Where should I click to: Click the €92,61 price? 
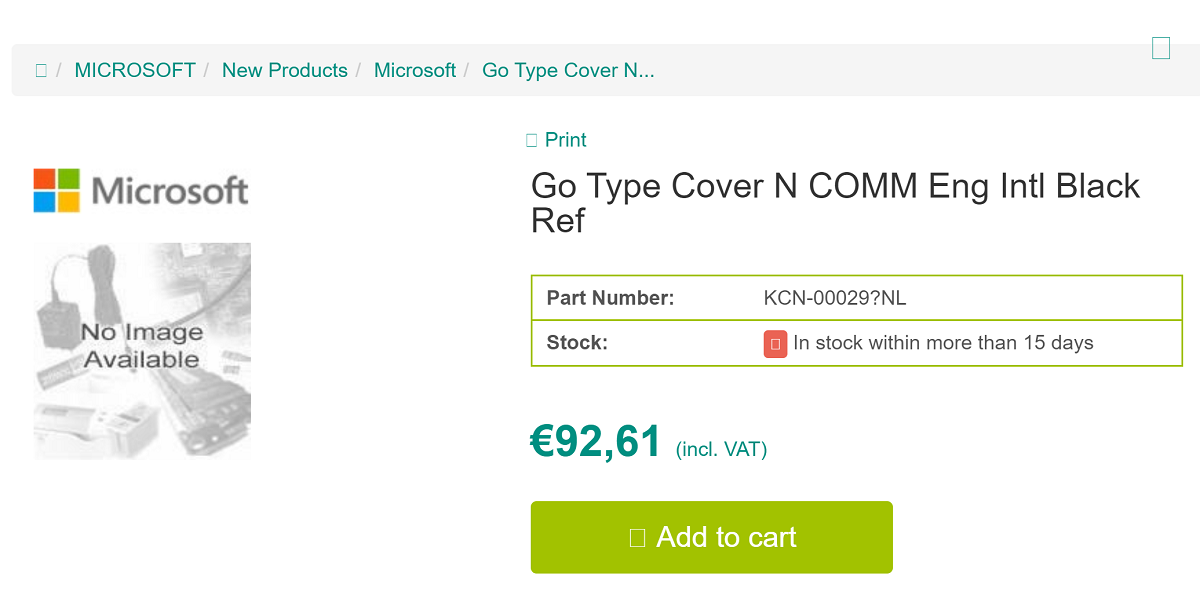(596, 442)
